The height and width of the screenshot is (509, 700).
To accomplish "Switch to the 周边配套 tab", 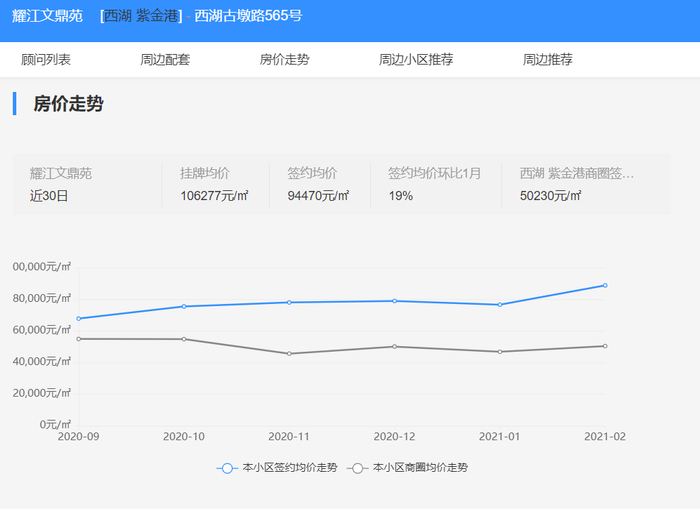I will [165, 60].
